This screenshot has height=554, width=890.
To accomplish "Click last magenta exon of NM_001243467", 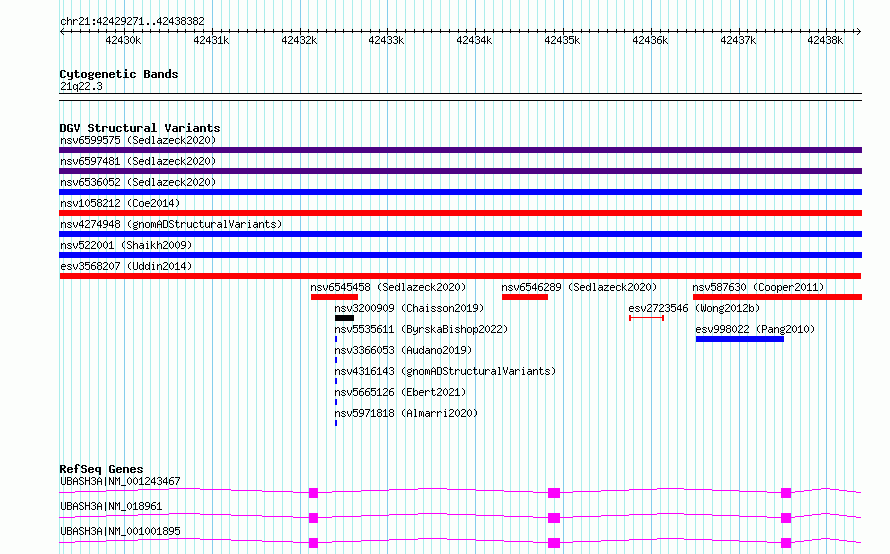I will tap(786, 493).
